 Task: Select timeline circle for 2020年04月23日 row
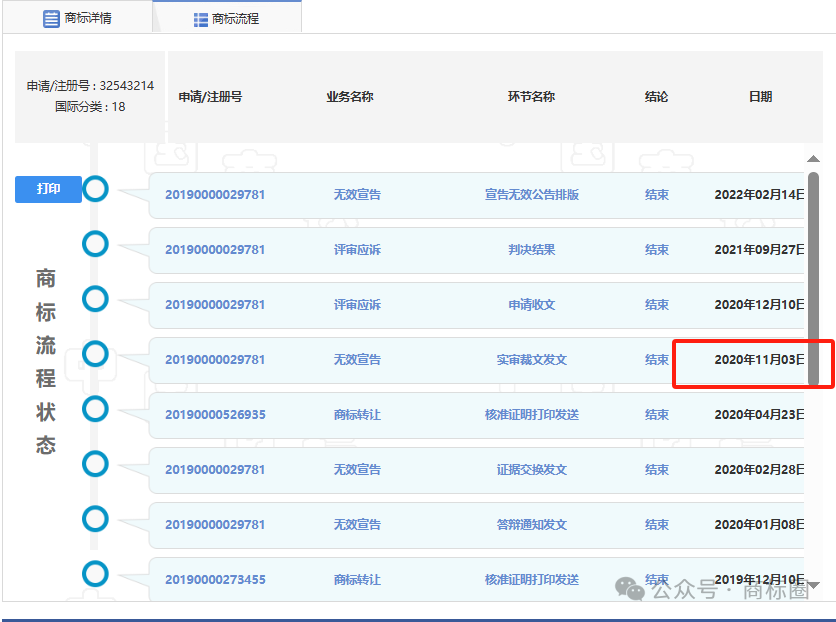(95, 409)
